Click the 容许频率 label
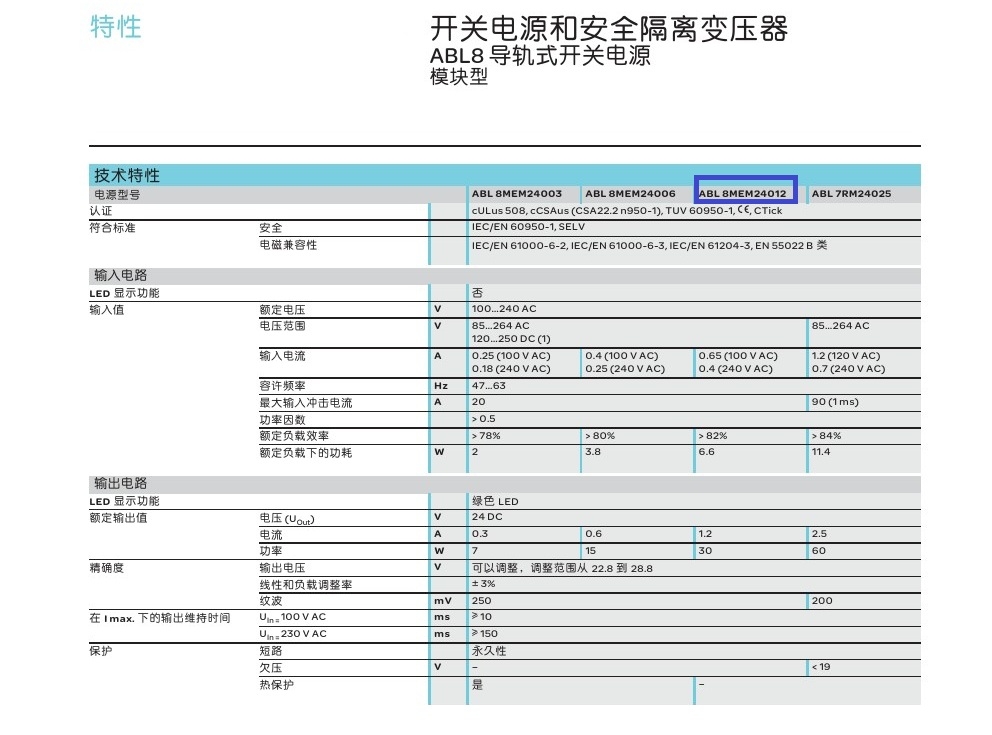This screenshot has width=992, height=735. 282,386
